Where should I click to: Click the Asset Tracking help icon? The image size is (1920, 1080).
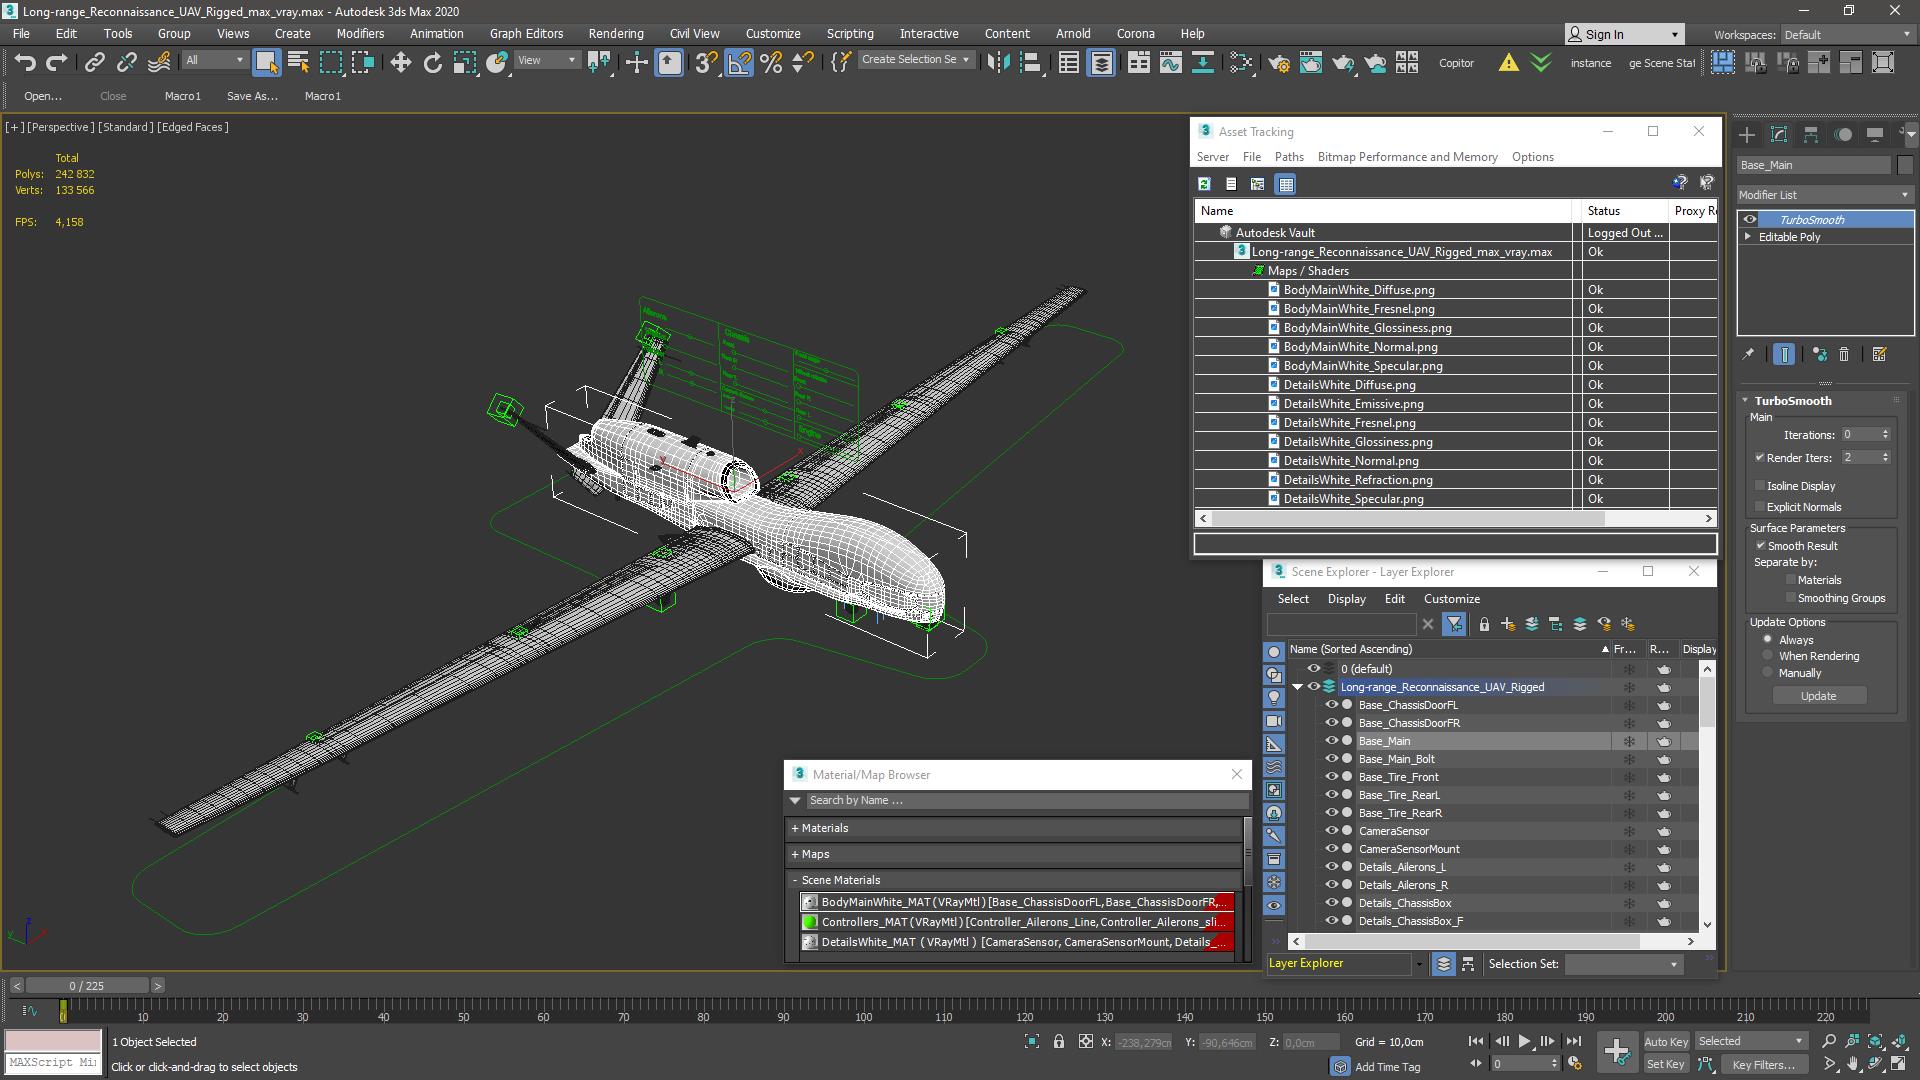(1679, 183)
